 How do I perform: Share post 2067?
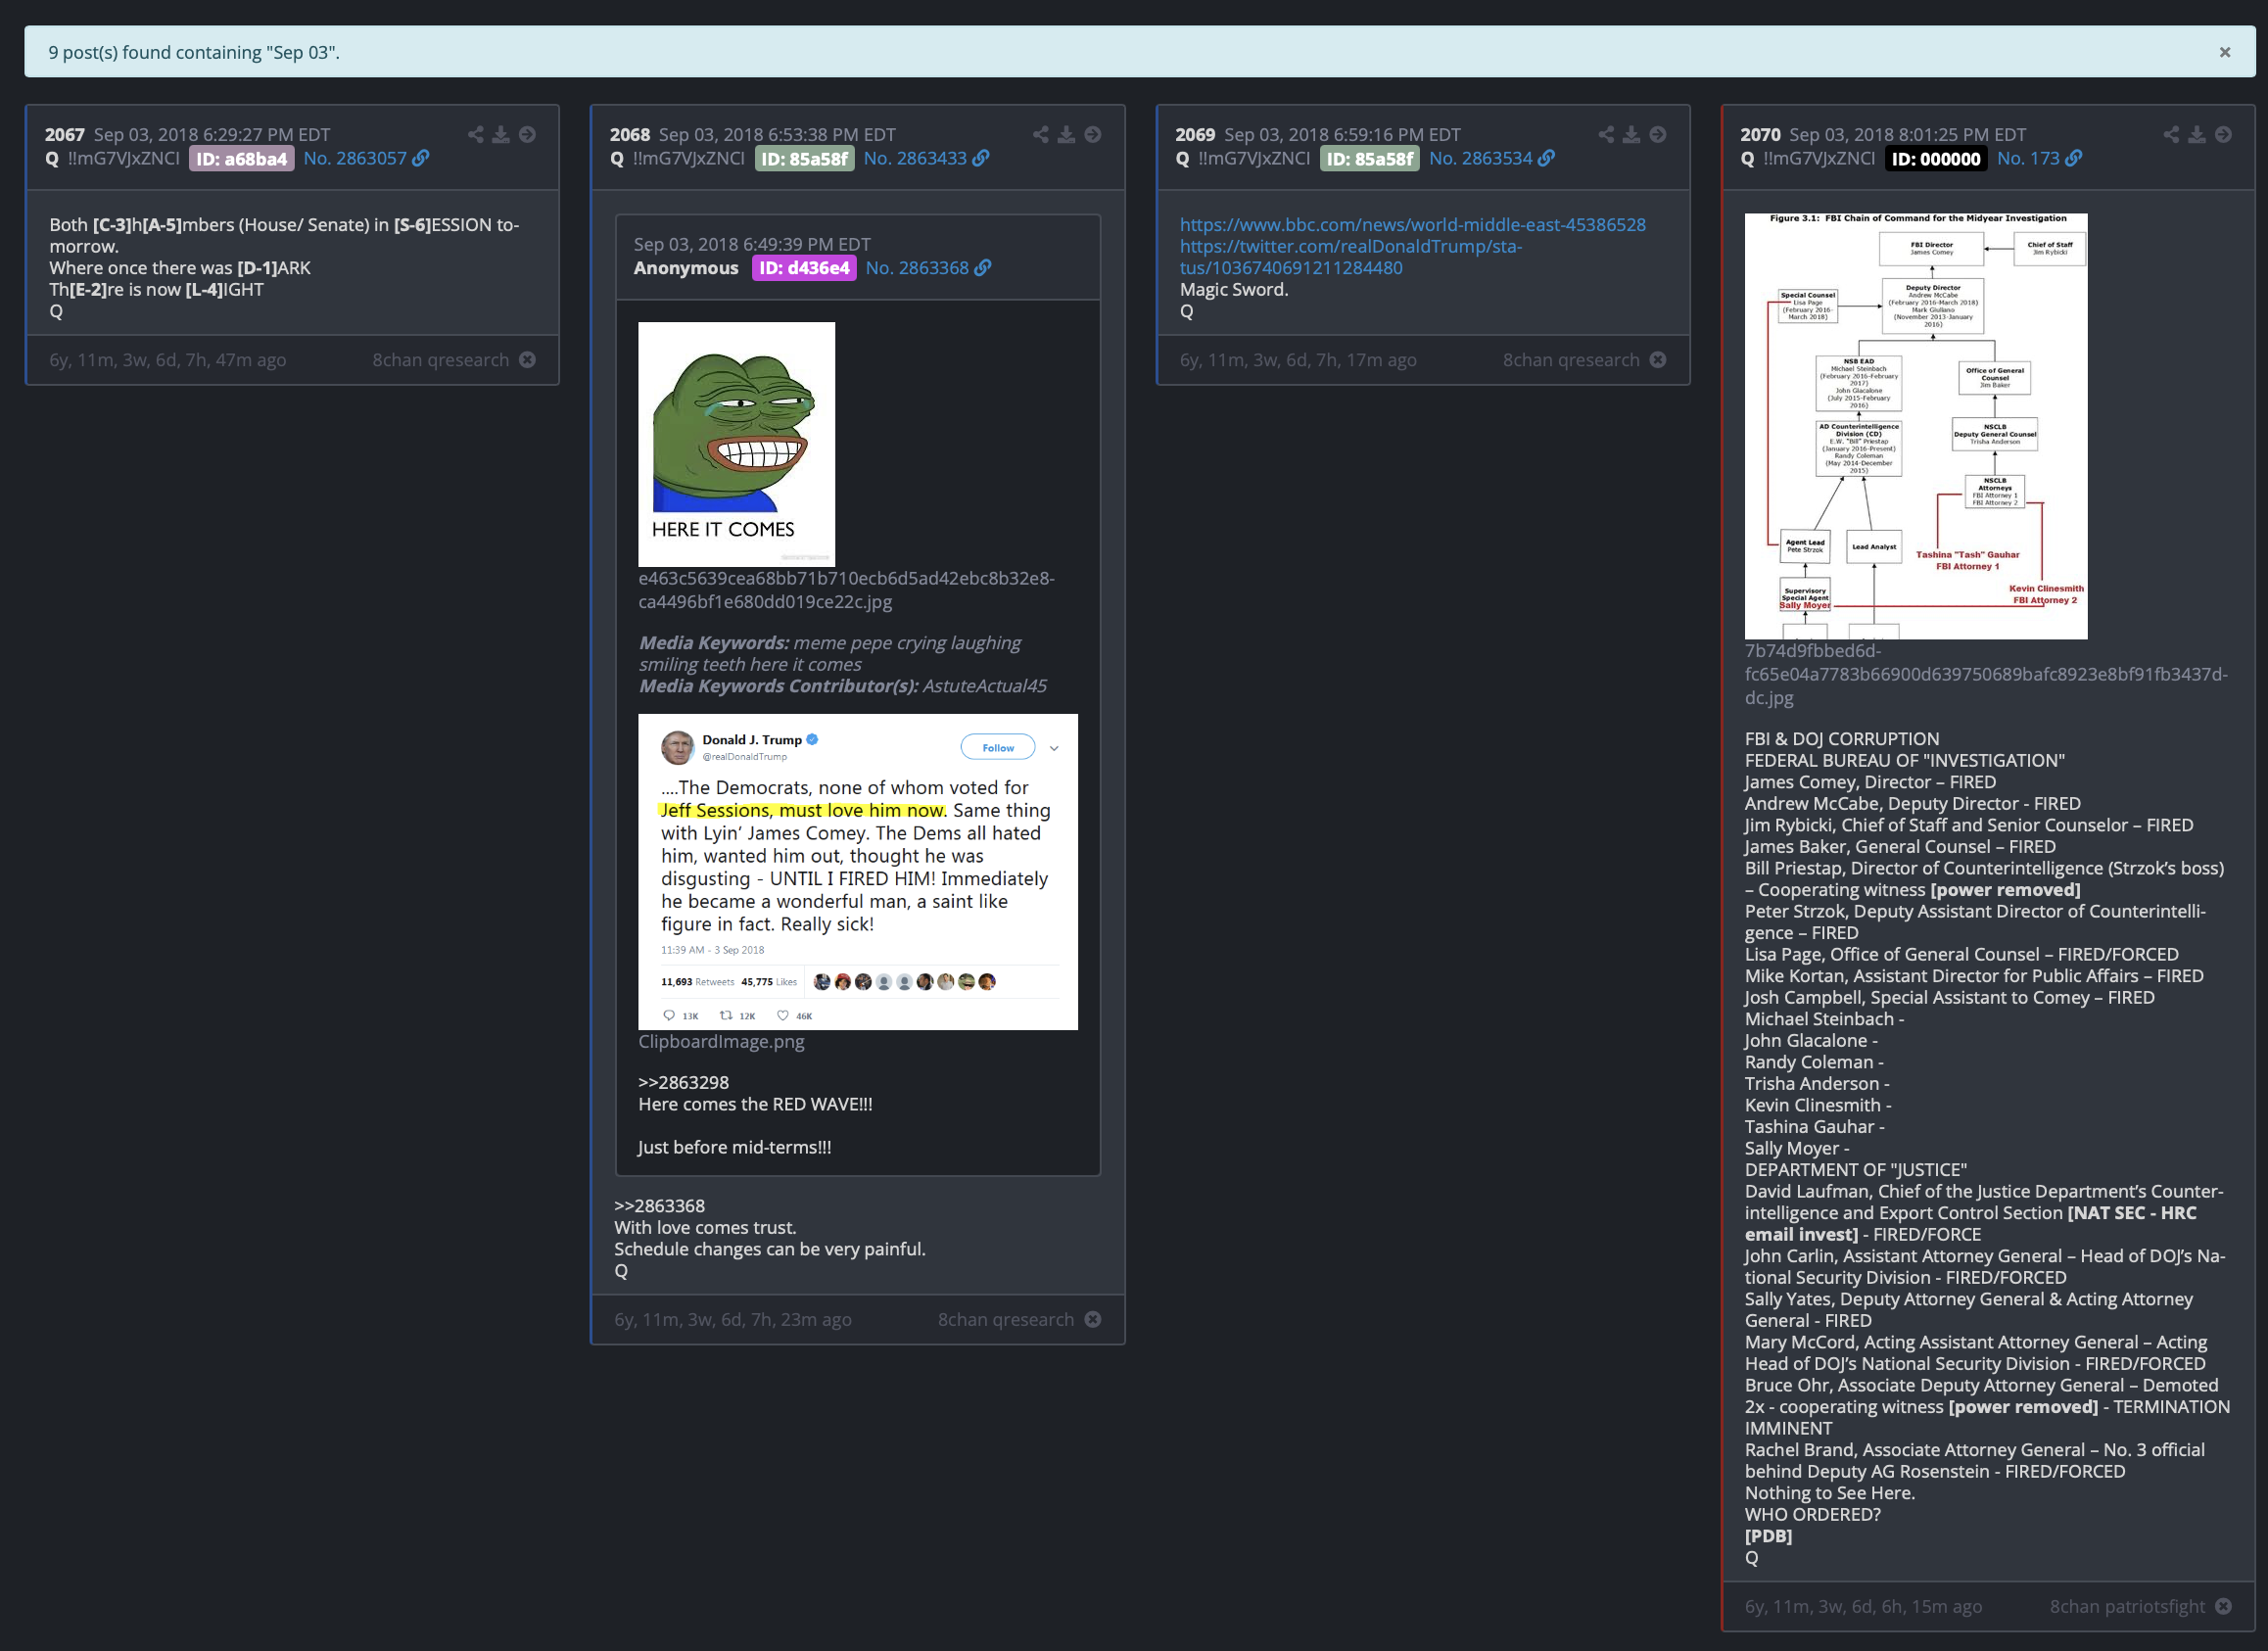point(475,134)
